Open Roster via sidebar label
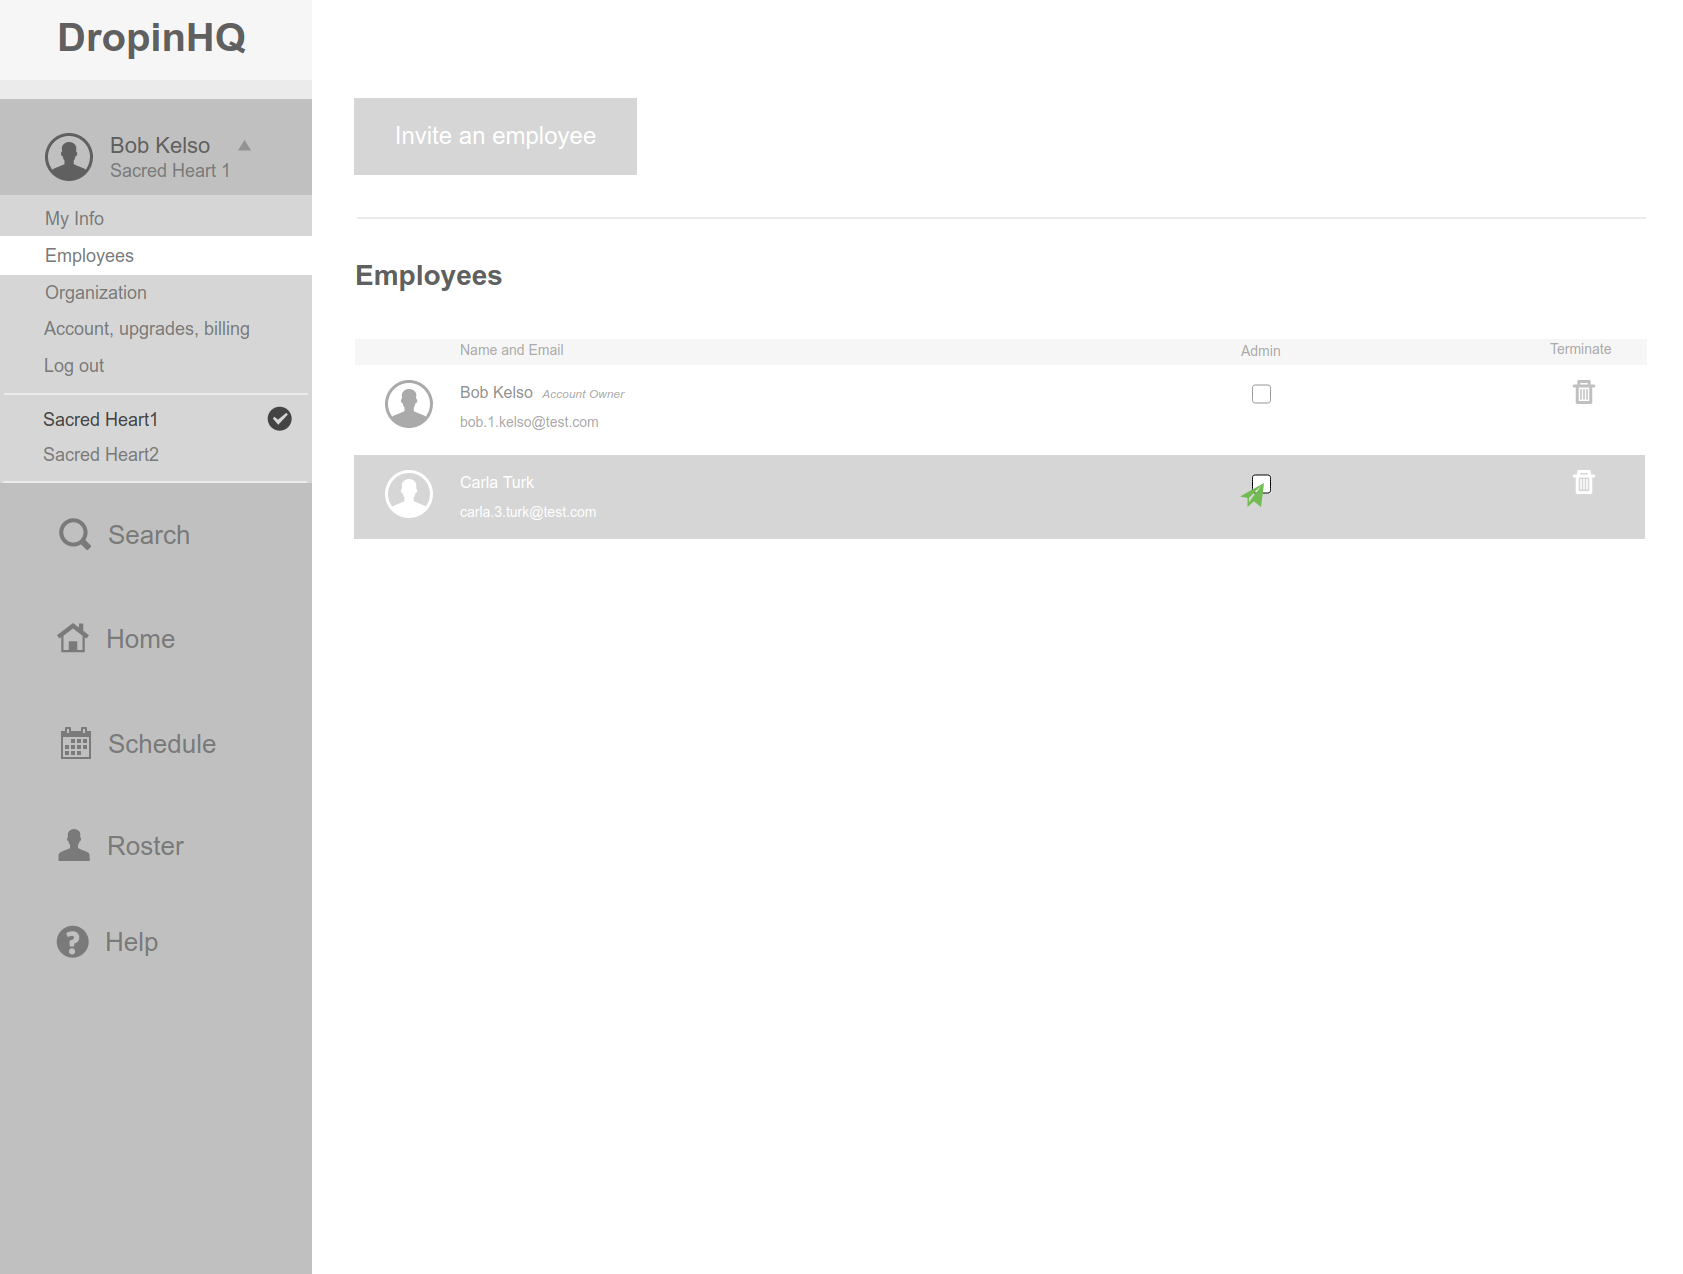Screen dimensions: 1683x1274 (146, 846)
